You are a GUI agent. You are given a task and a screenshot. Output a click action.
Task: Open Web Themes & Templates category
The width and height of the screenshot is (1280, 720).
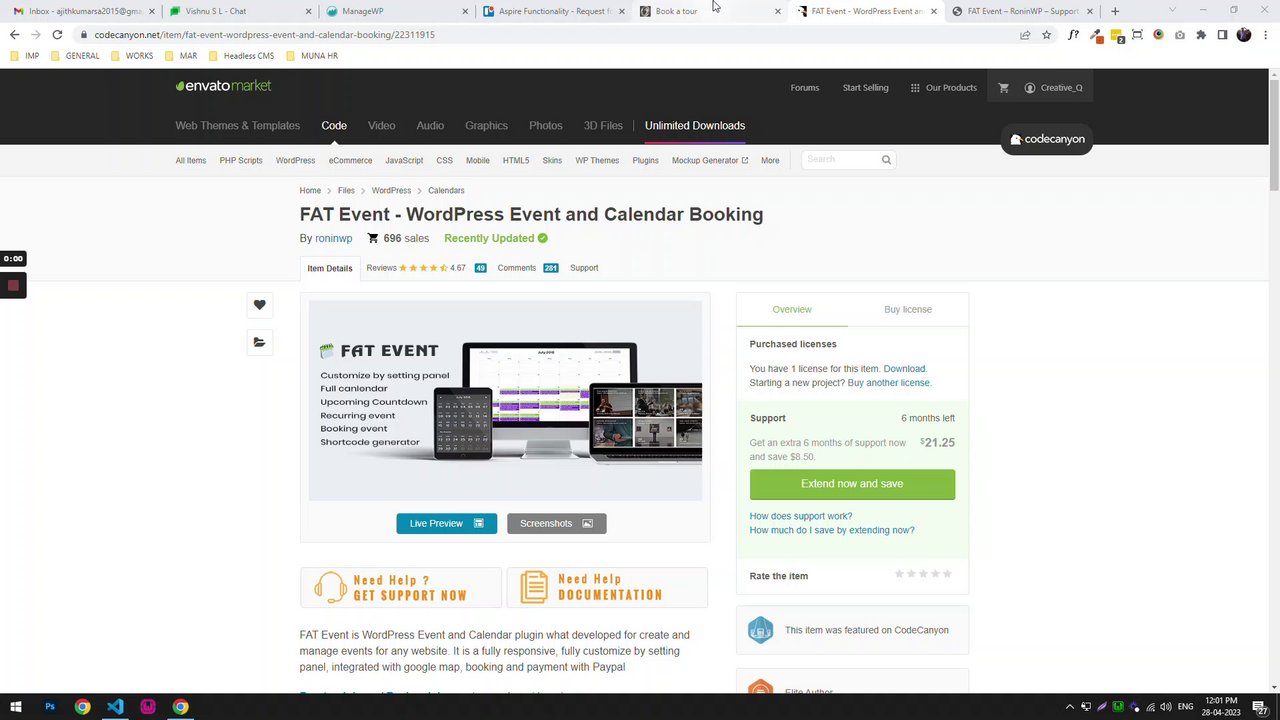(238, 126)
